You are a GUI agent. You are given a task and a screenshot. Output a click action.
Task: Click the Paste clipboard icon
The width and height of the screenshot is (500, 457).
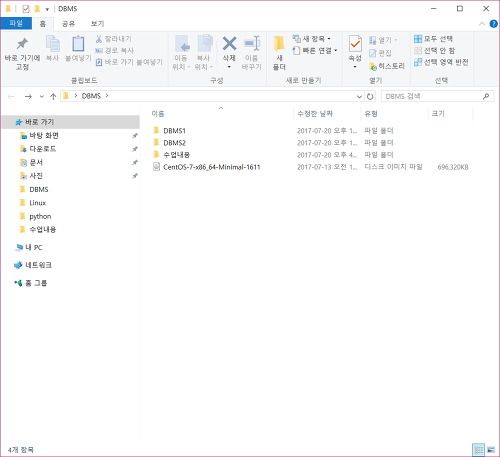(x=78, y=44)
